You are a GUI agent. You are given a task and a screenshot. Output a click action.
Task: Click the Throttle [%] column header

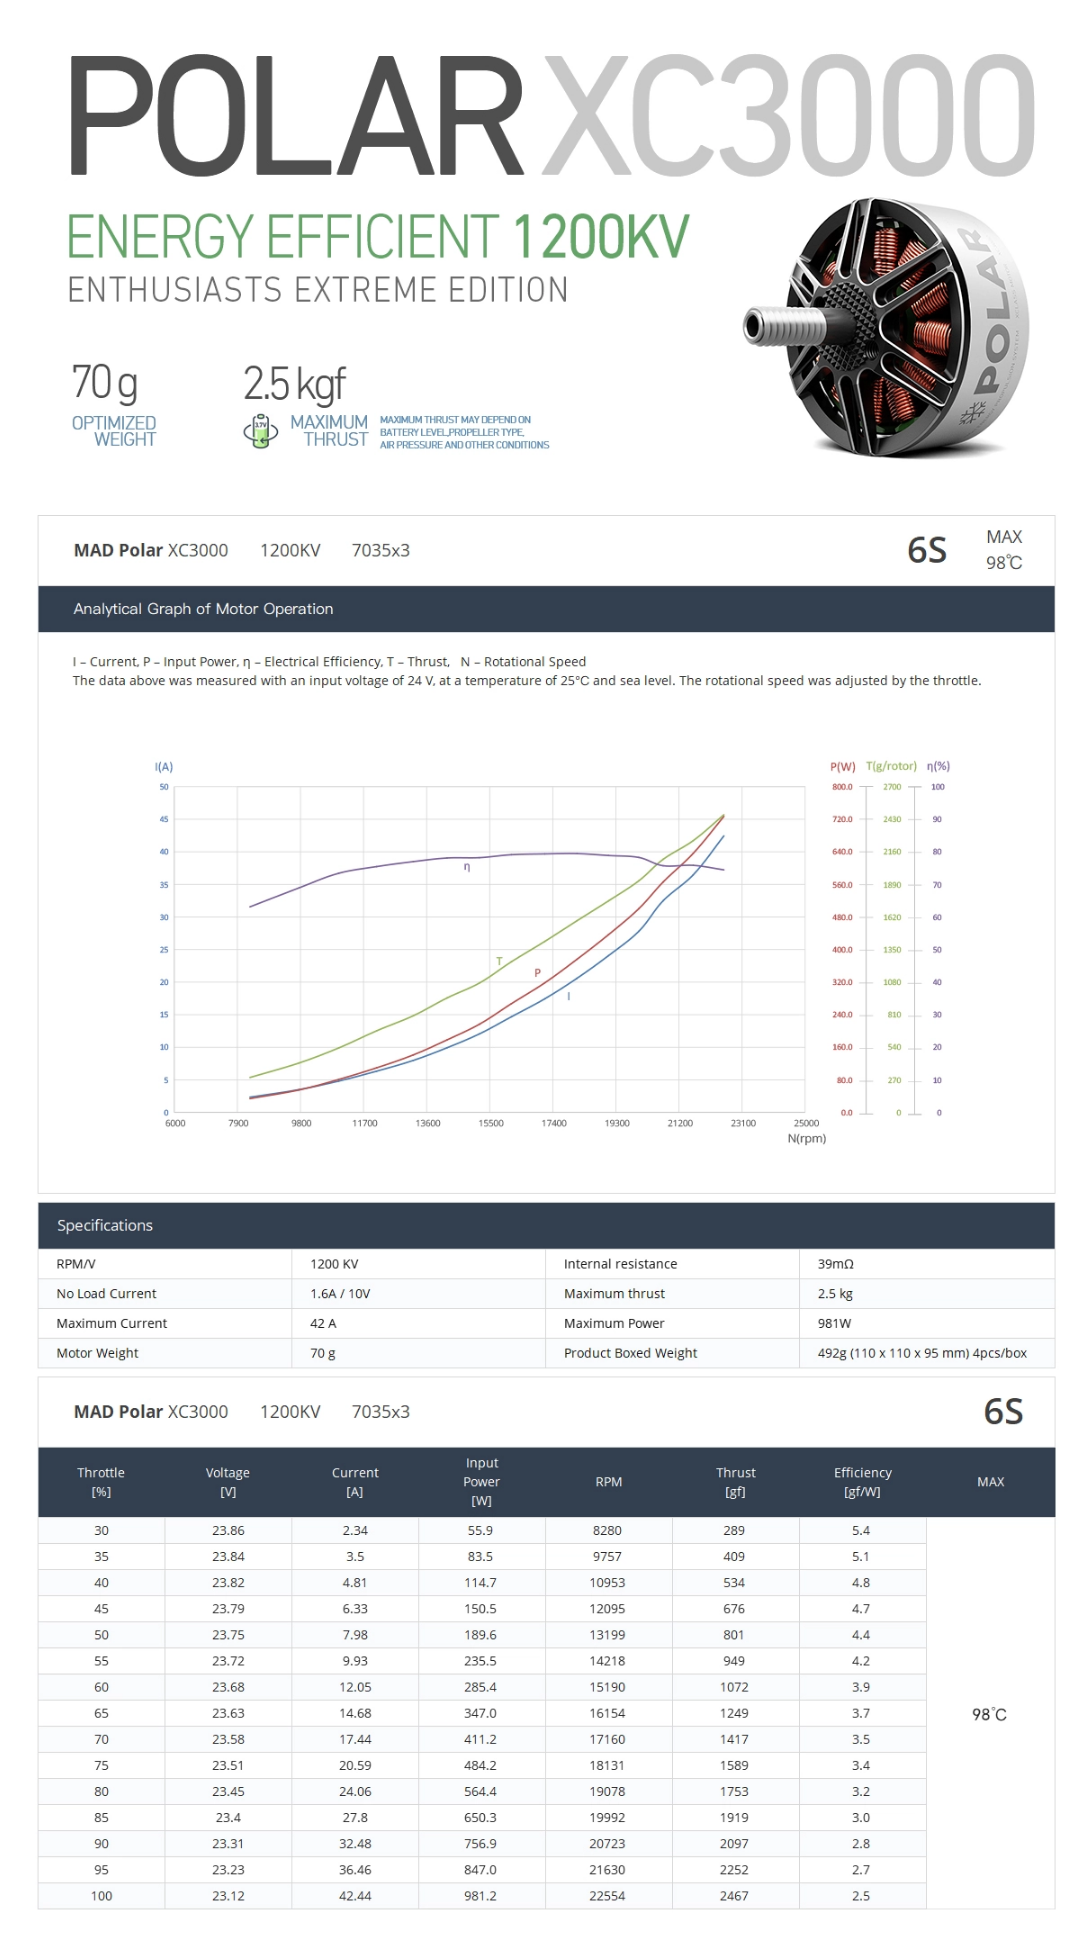click(101, 1482)
